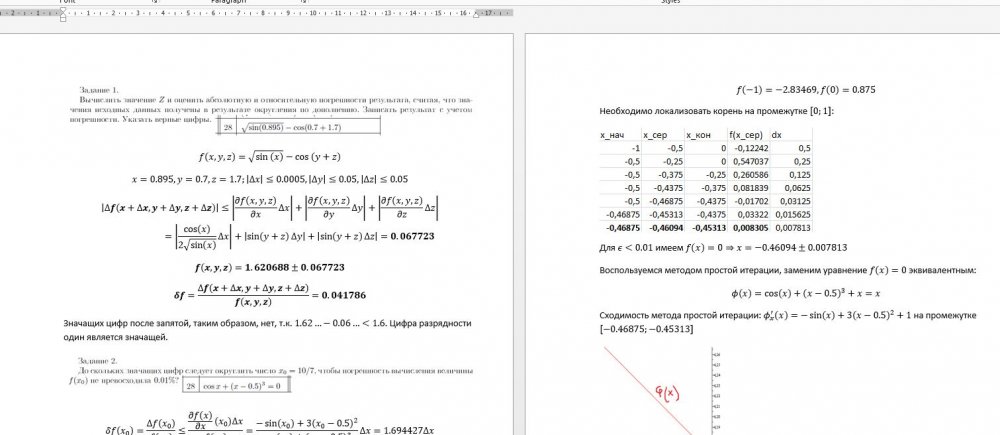Open the Font dialog launcher
The image size is (1000, 435).
coord(156,3)
